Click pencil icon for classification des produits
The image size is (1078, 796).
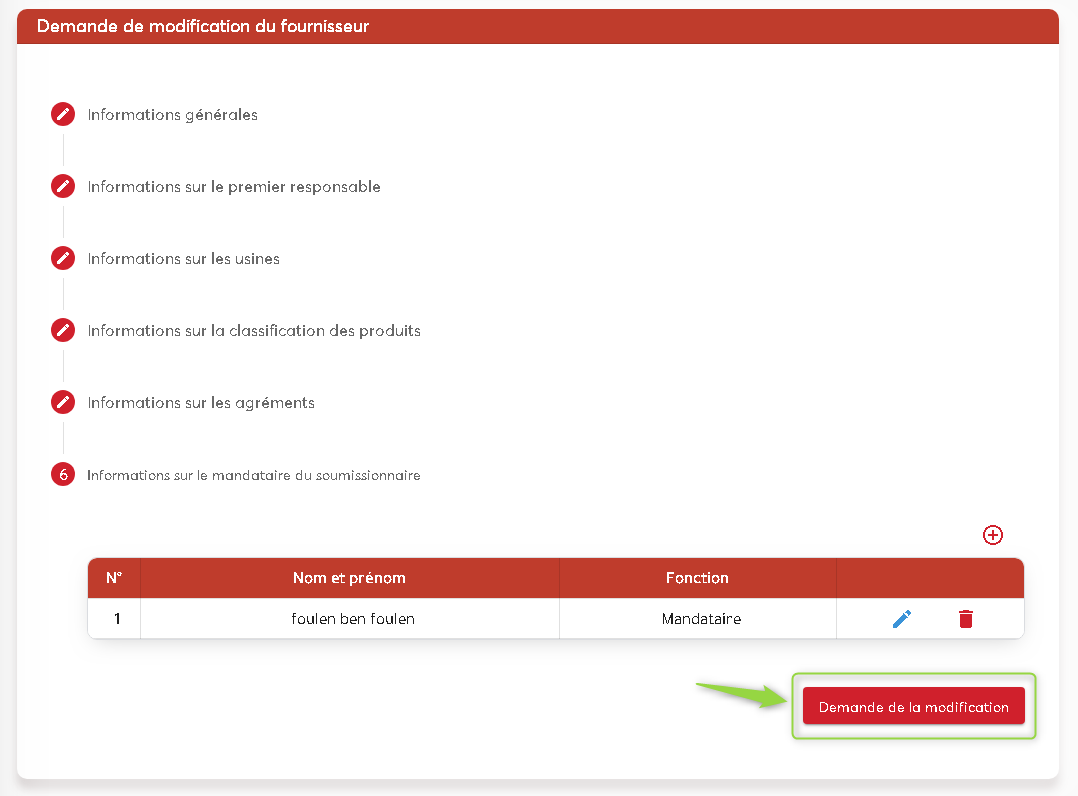63,330
